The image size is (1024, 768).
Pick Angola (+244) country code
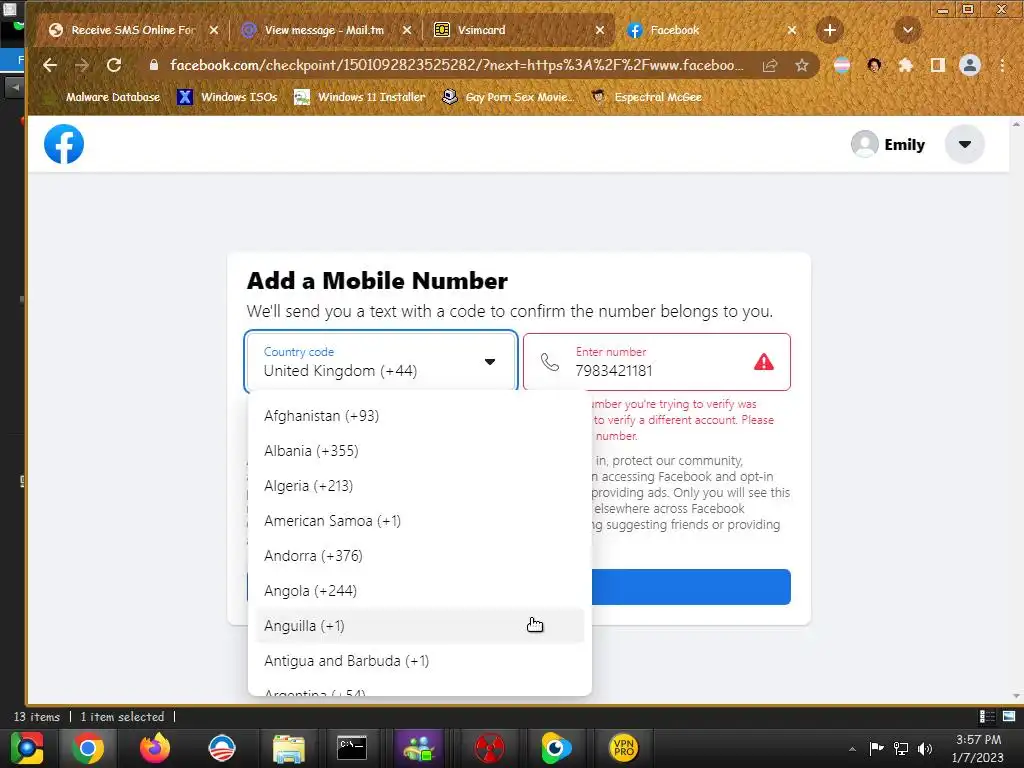419,590
